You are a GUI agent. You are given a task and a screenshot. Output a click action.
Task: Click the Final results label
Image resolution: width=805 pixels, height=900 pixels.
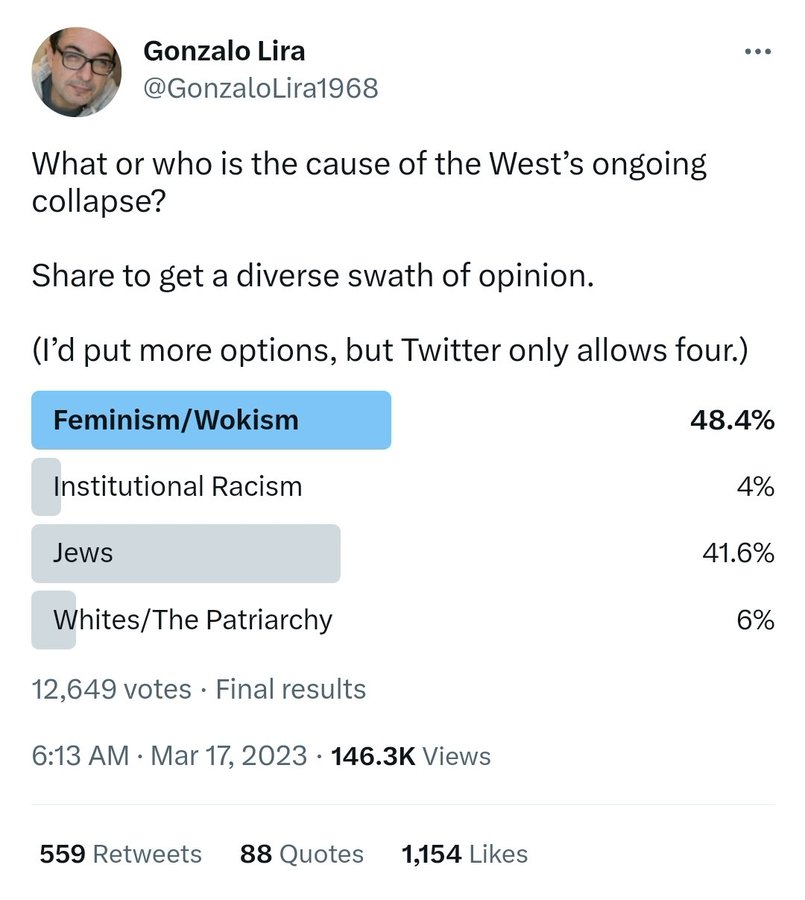[x=291, y=689]
